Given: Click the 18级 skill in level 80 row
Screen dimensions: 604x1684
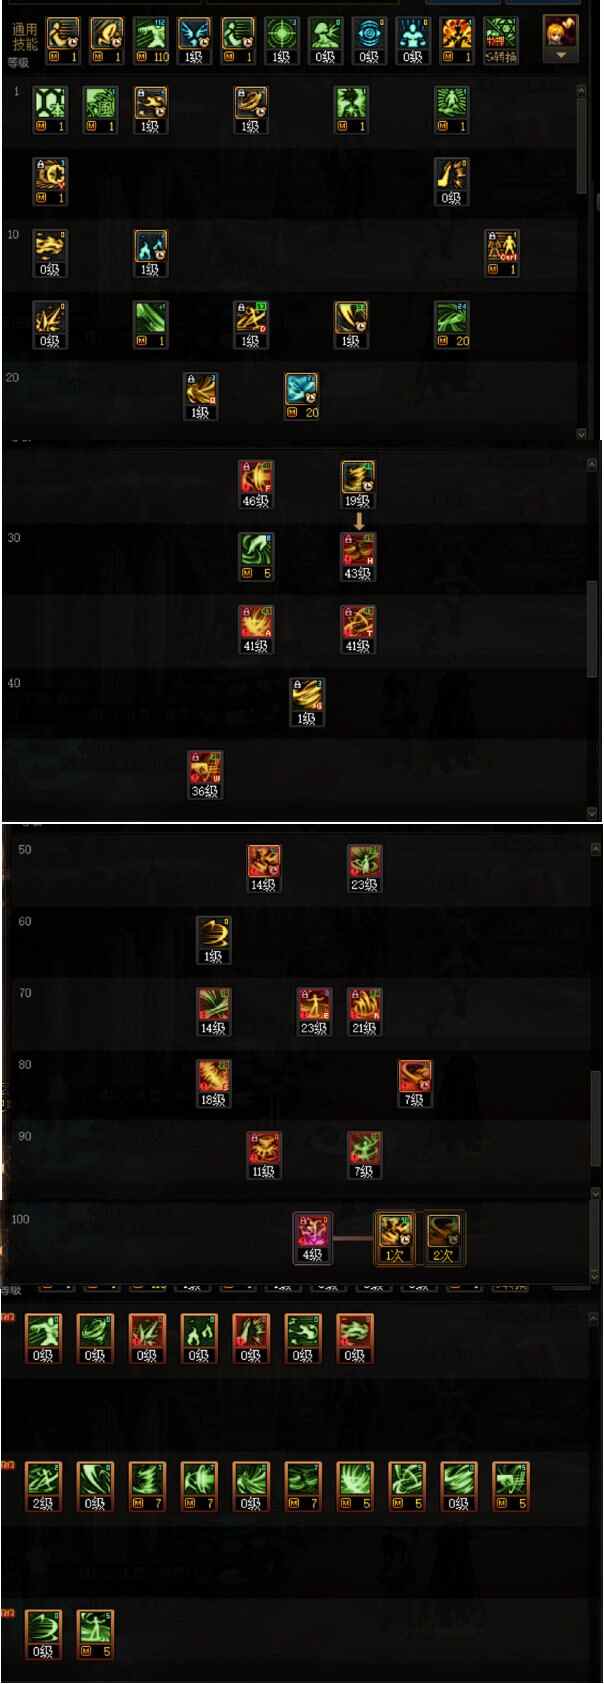Looking at the screenshot, I should (x=213, y=1083).
